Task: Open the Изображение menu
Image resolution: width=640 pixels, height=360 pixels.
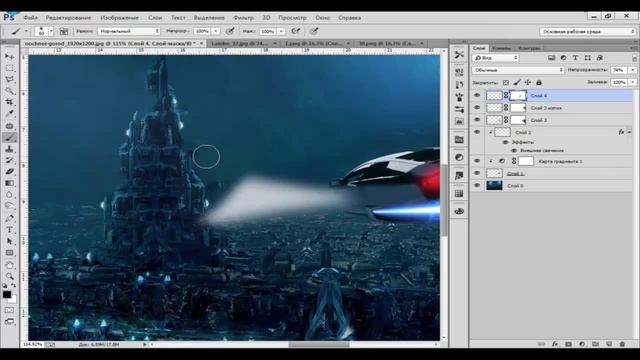Action: click(119, 18)
